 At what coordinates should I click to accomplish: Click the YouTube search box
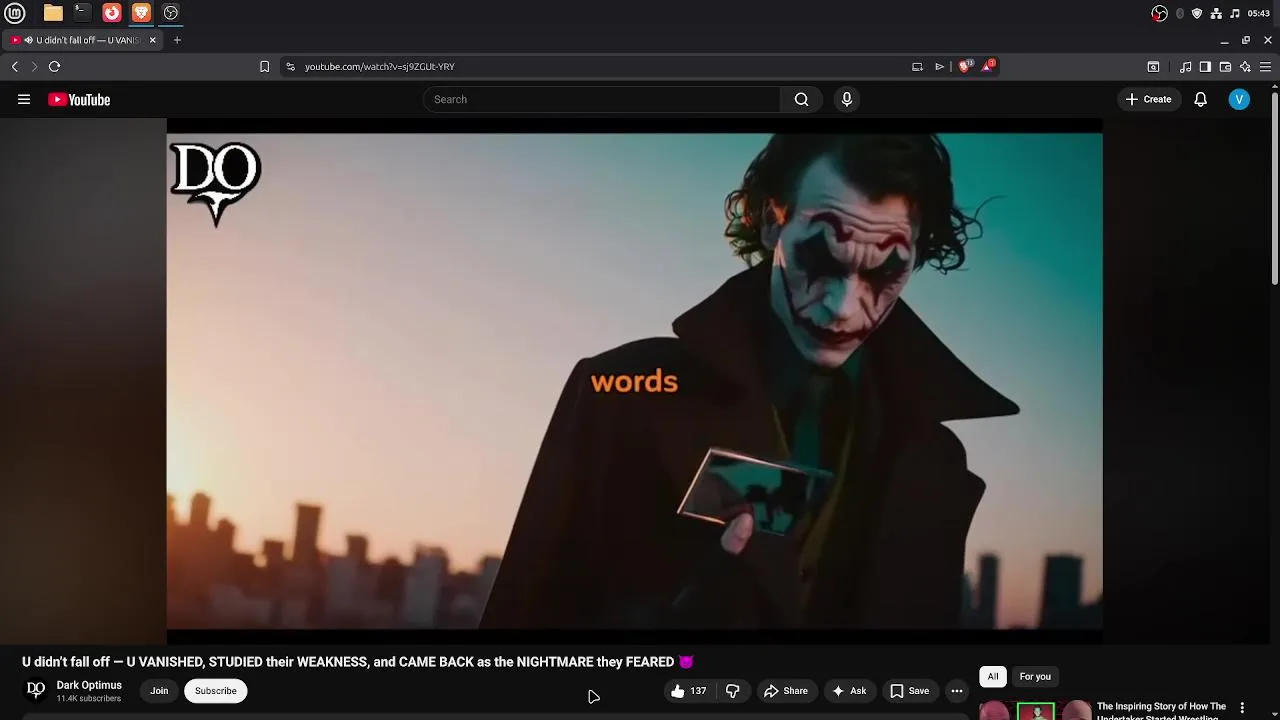(602, 99)
